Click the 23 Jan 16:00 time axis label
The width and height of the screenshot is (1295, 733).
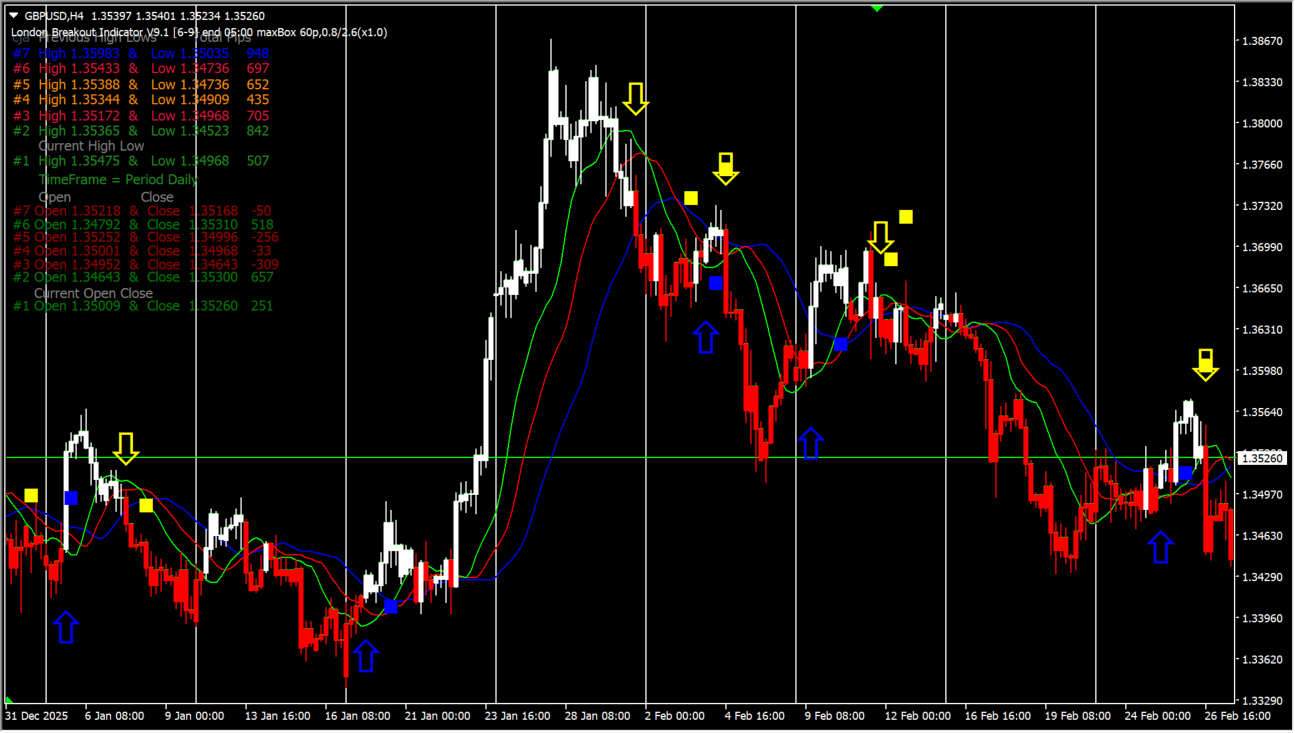point(516,716)
